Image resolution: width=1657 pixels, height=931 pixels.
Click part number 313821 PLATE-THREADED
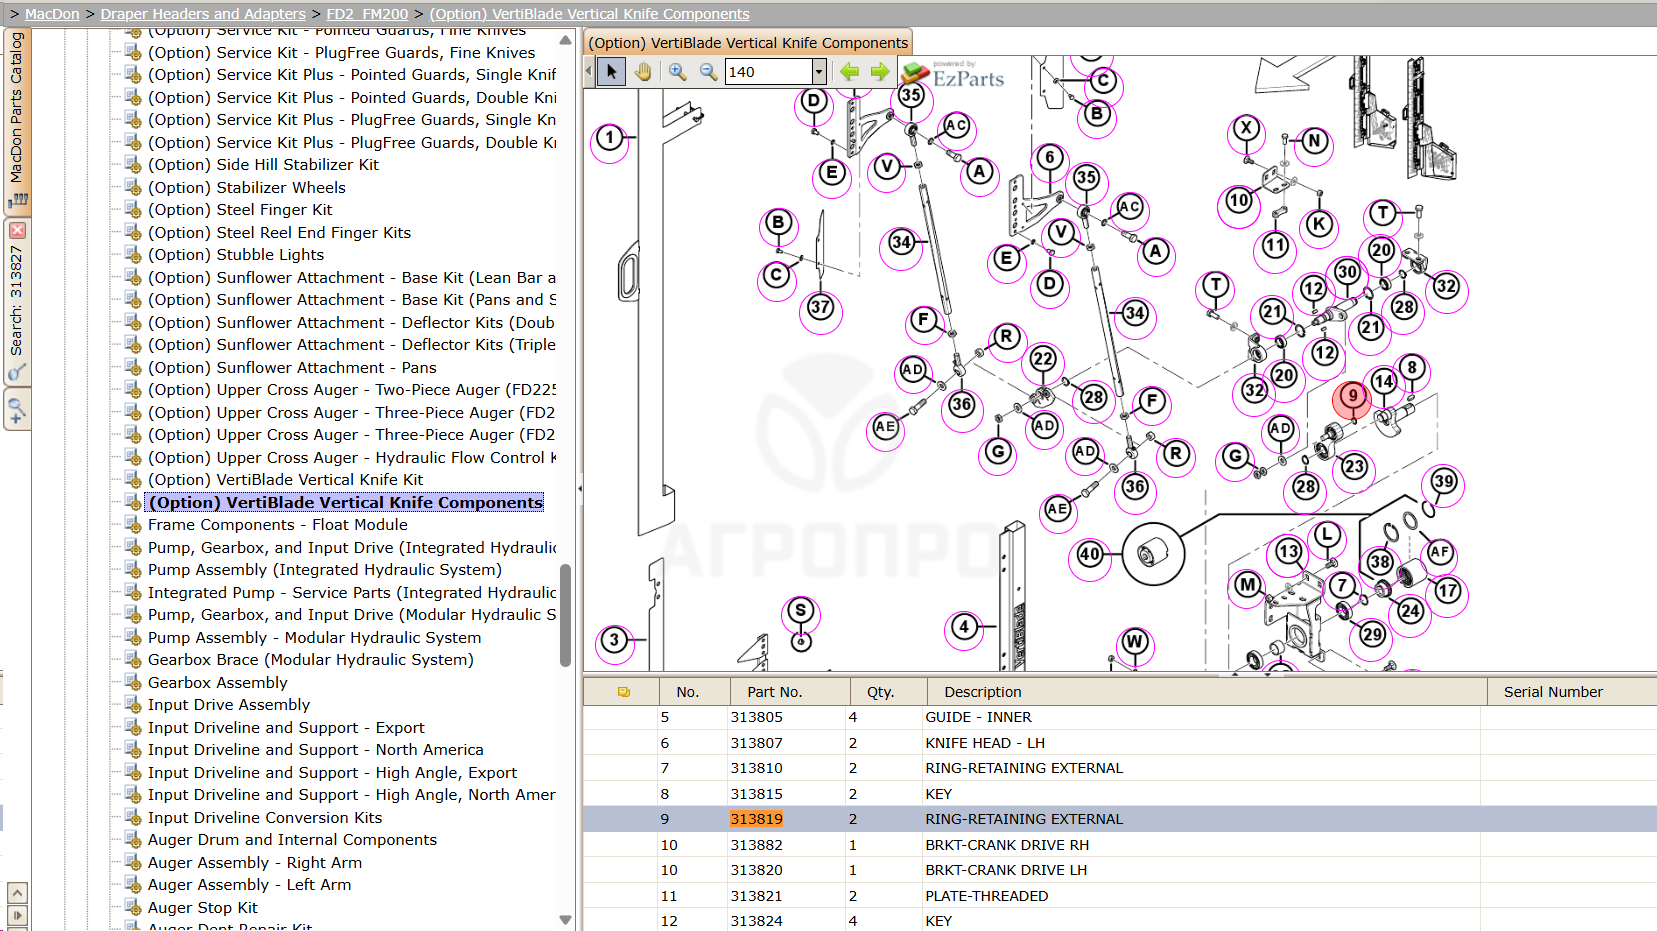756,896
